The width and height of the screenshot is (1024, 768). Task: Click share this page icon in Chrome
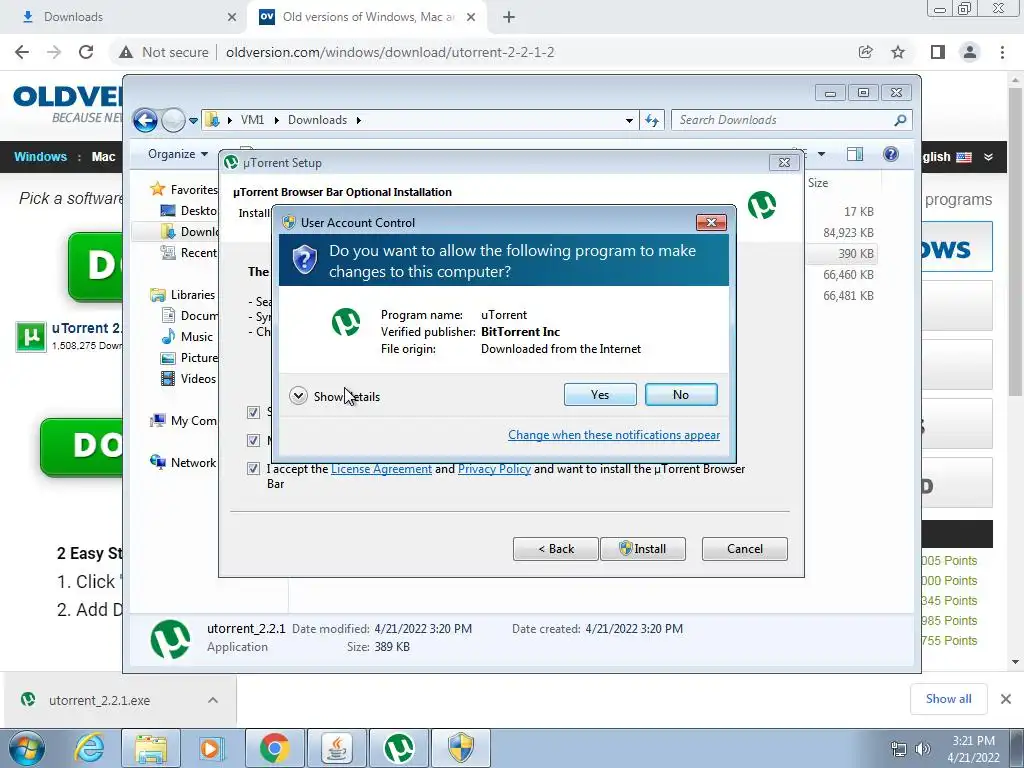click(866, 52)
